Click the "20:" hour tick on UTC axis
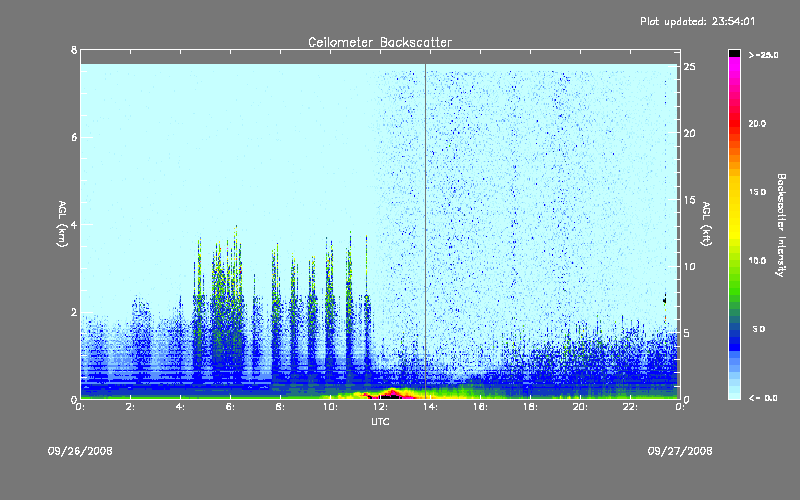 pyautogui.click(x=581, y=407)
